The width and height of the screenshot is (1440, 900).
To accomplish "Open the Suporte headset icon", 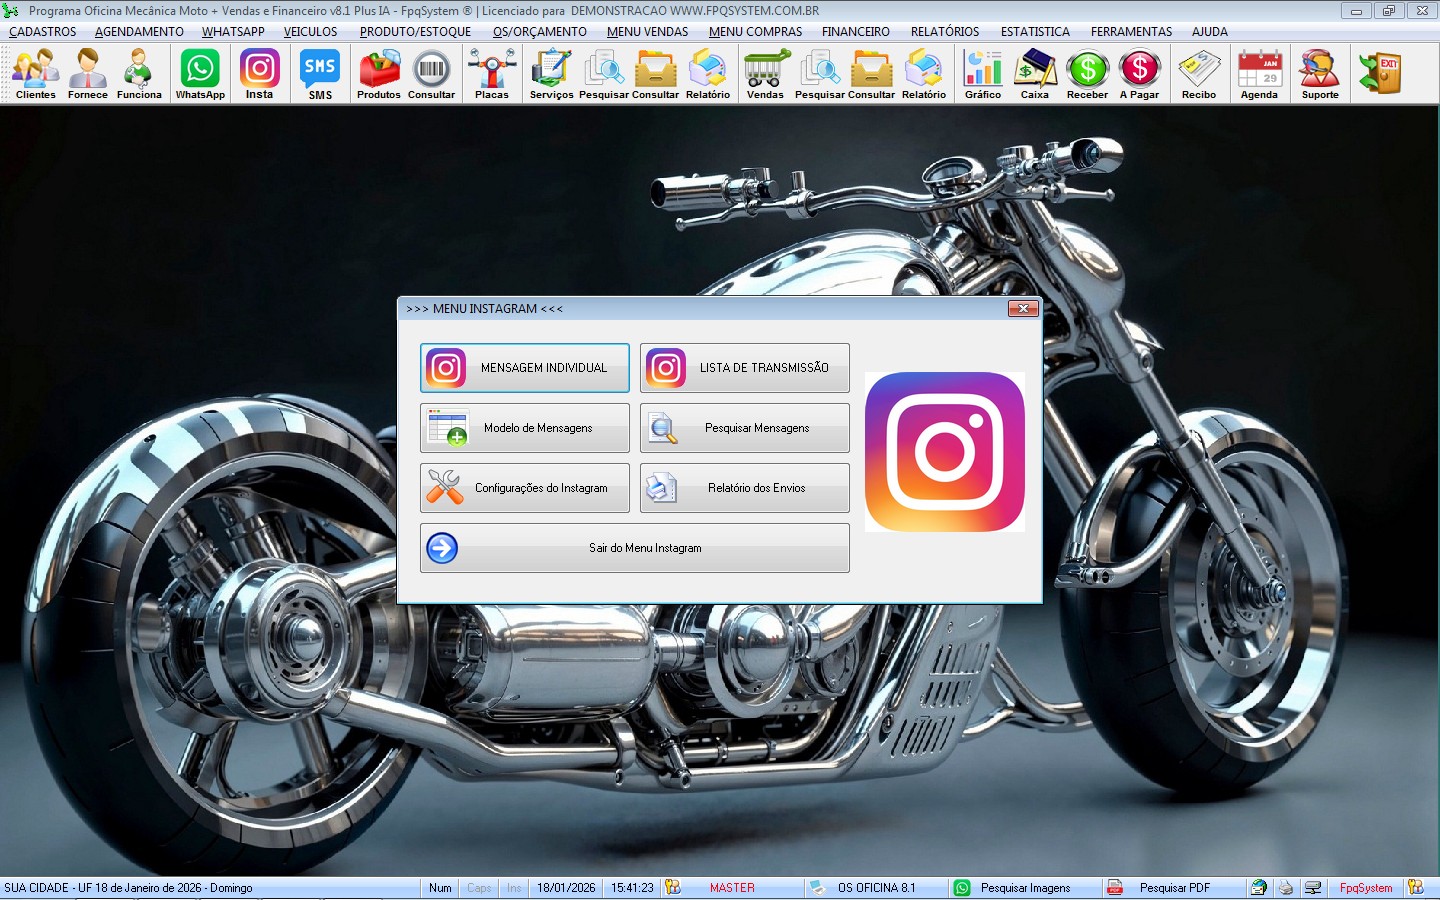I will click(1320, 74).
